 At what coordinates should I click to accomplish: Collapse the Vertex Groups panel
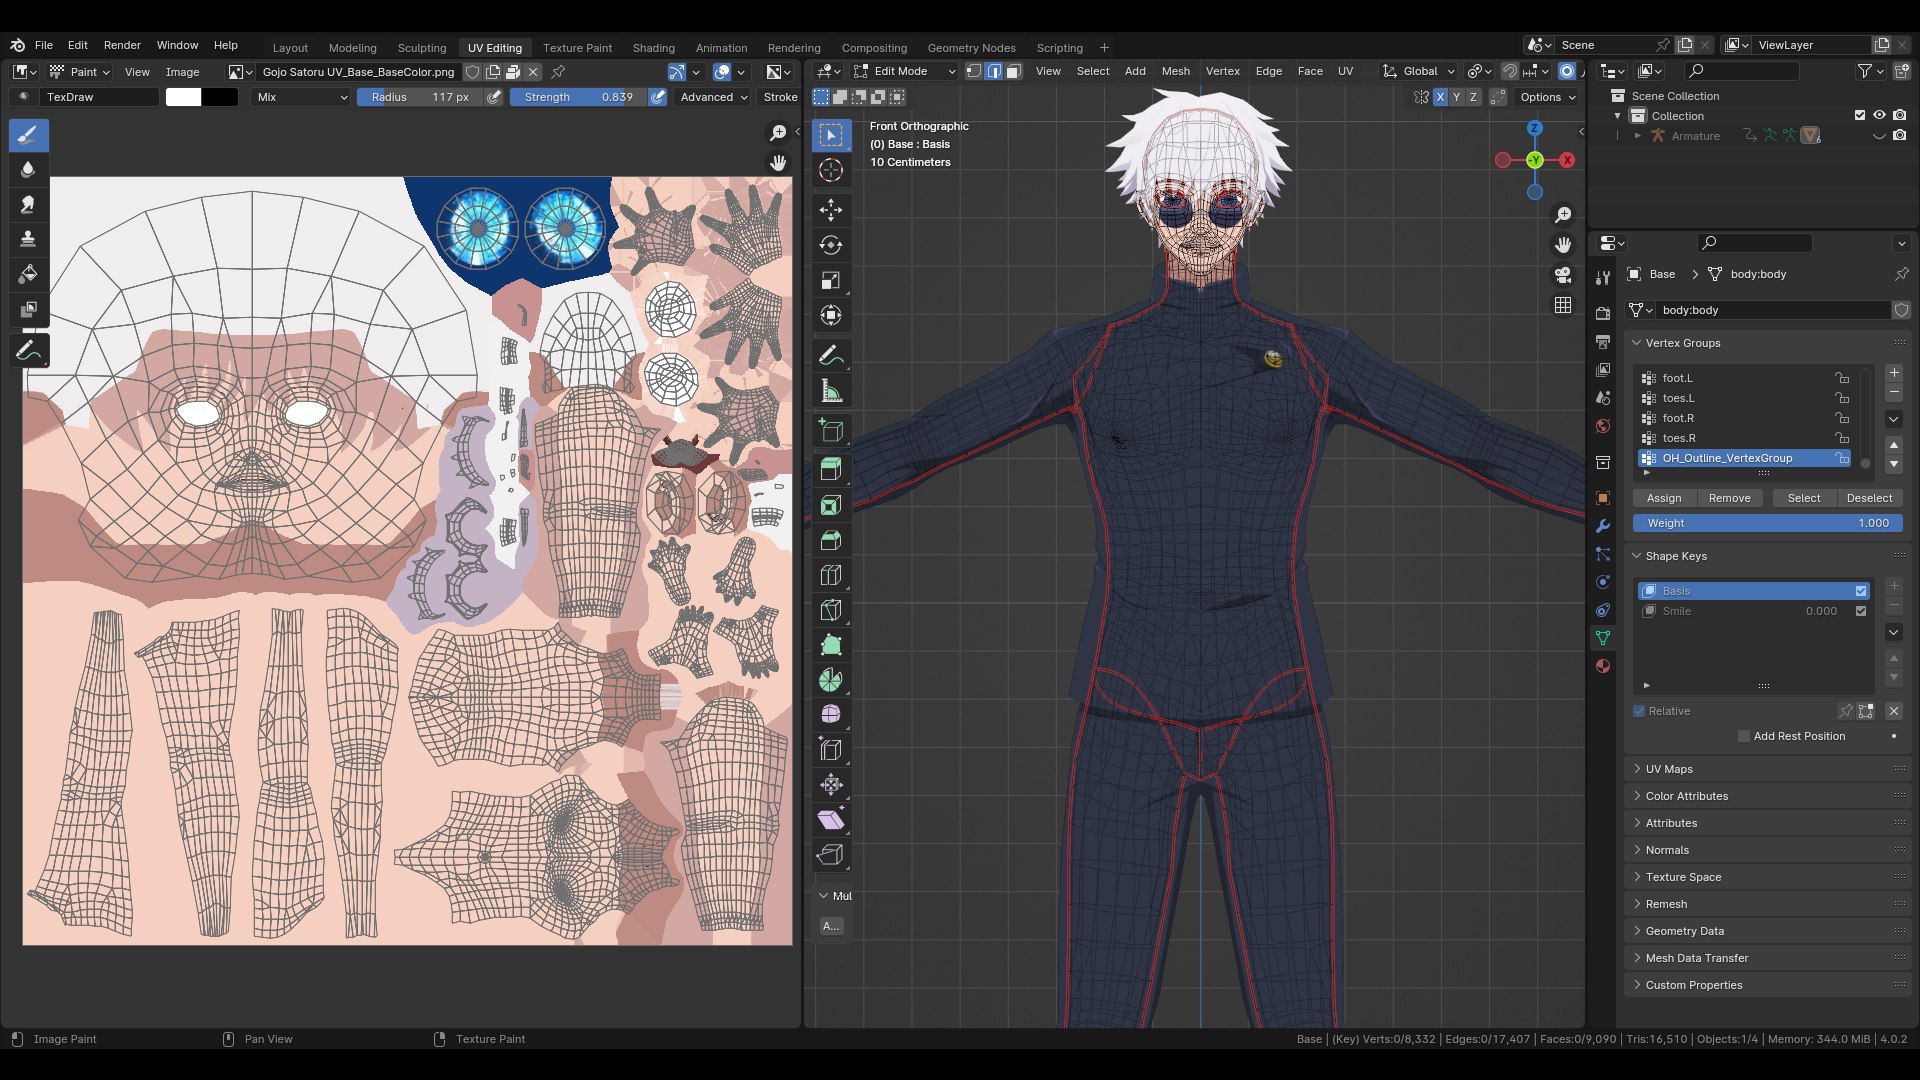click(x=1682, y=343)
